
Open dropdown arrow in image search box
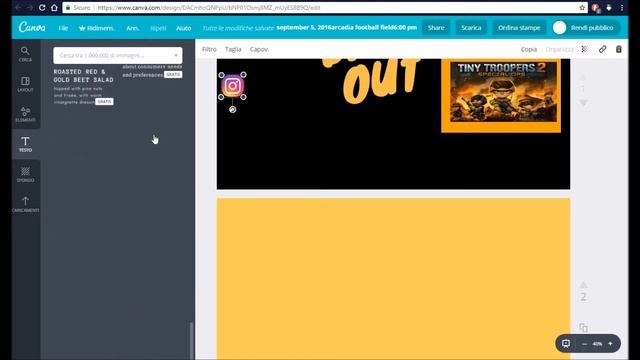click(176, 55)
